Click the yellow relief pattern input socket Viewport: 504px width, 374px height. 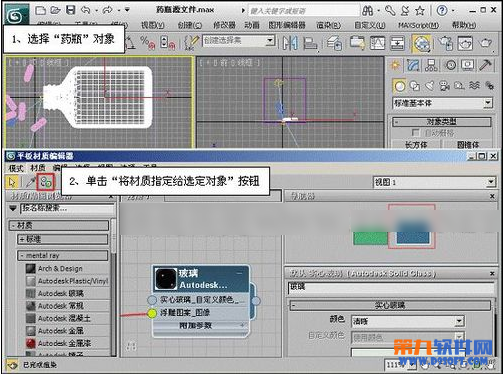coord(152,313)
